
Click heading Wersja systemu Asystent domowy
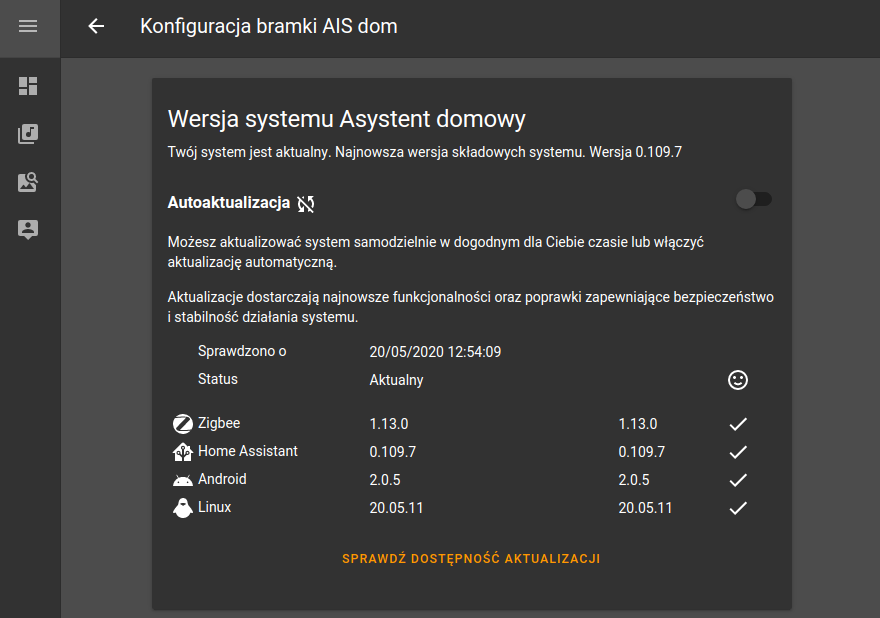point(347,119)
